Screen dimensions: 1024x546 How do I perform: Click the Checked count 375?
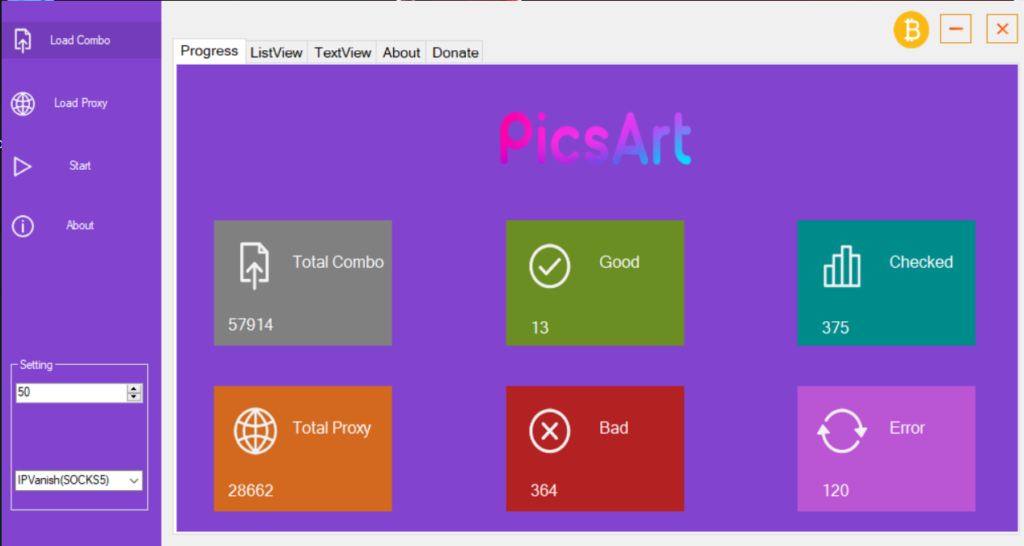coord(835,328)
